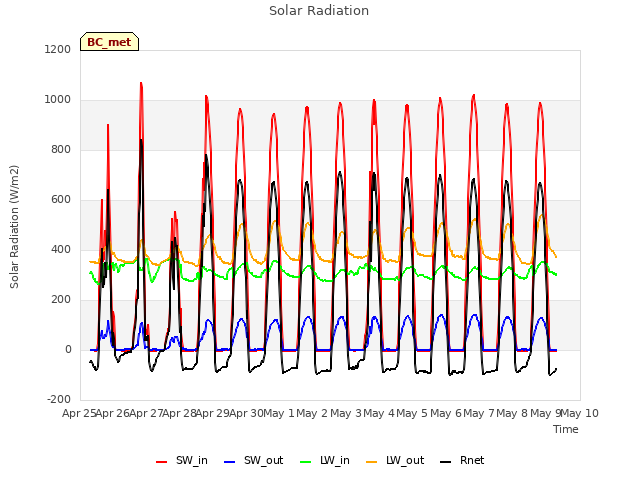Click the 0 y-axis tick label

pos(68,349)
